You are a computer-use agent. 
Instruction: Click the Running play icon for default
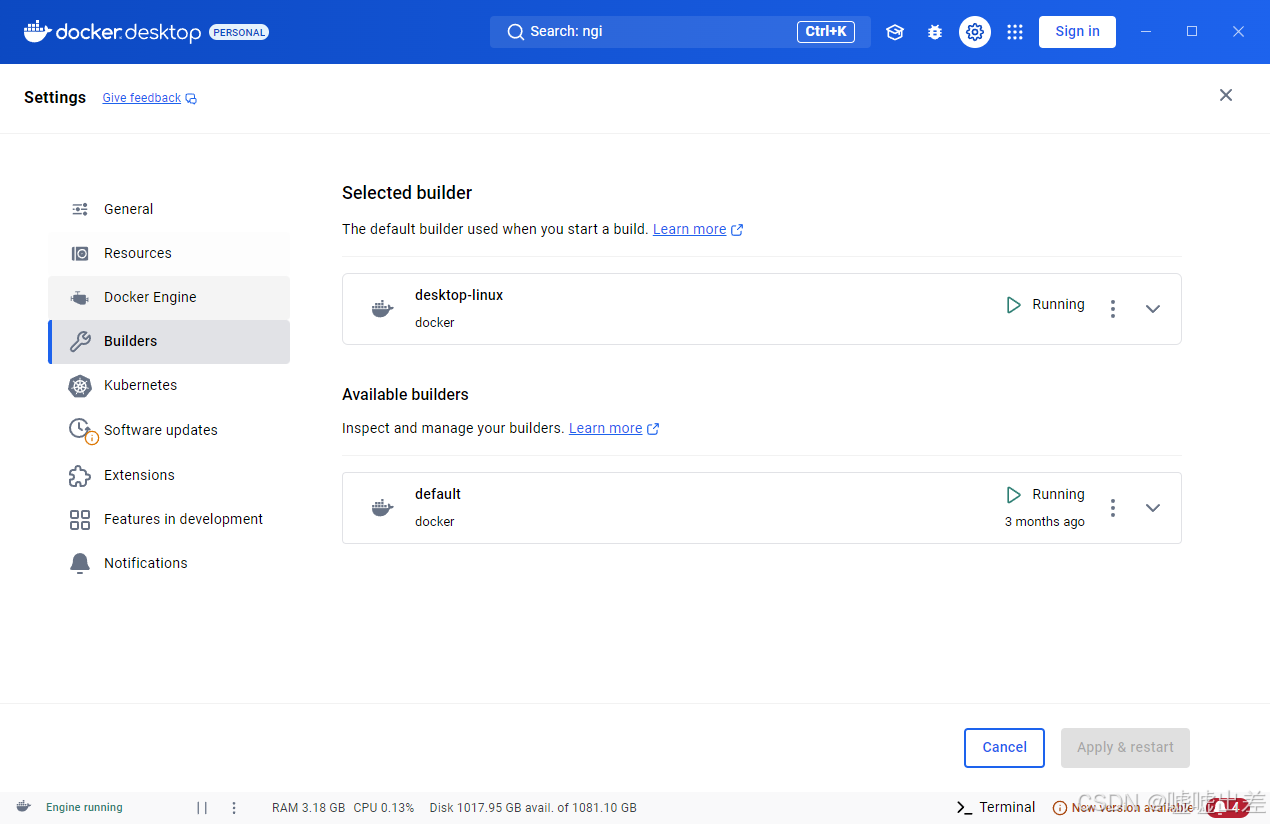(1014, 495)
